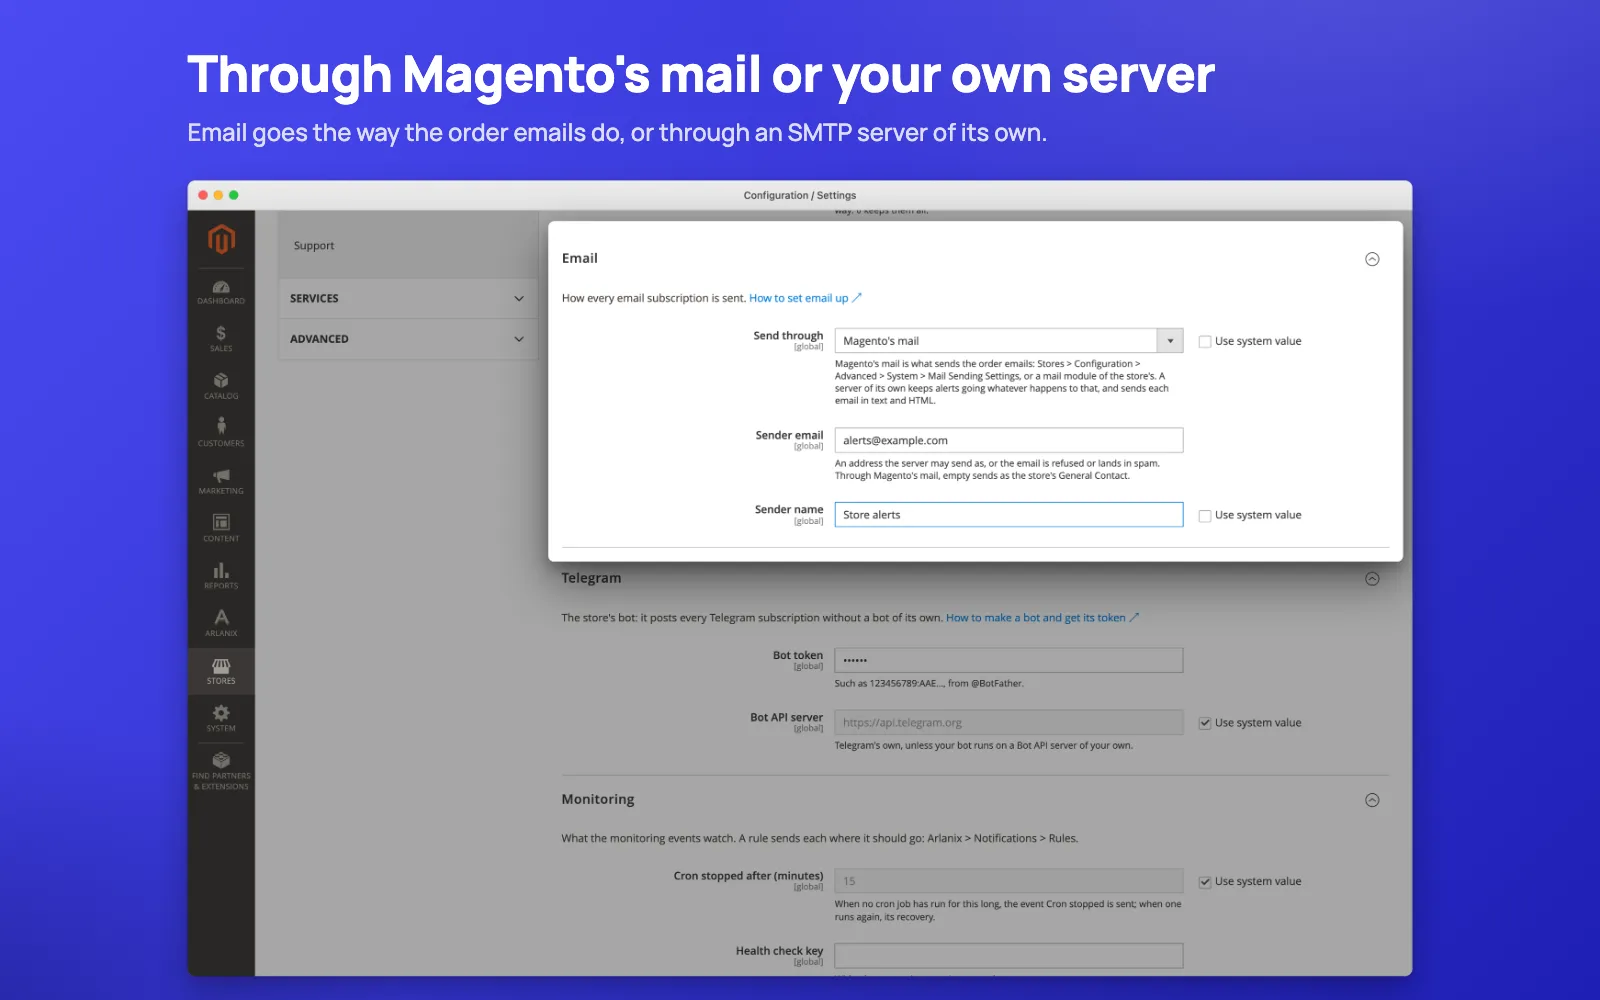Screen dimensions: 1600x1000
Task: Click the Monitoring section heading
Action: tap(598, 799)
